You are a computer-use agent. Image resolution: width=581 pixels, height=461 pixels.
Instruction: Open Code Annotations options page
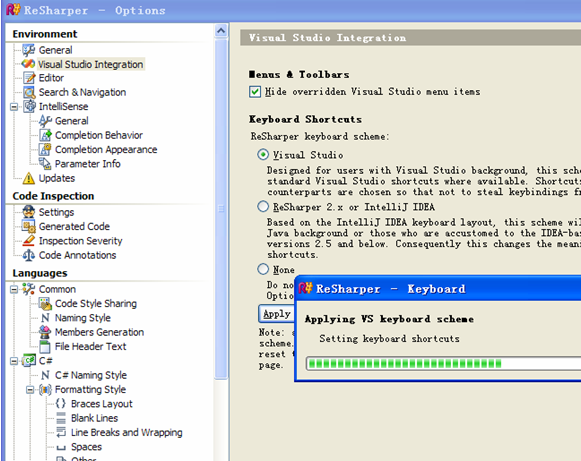77,255
